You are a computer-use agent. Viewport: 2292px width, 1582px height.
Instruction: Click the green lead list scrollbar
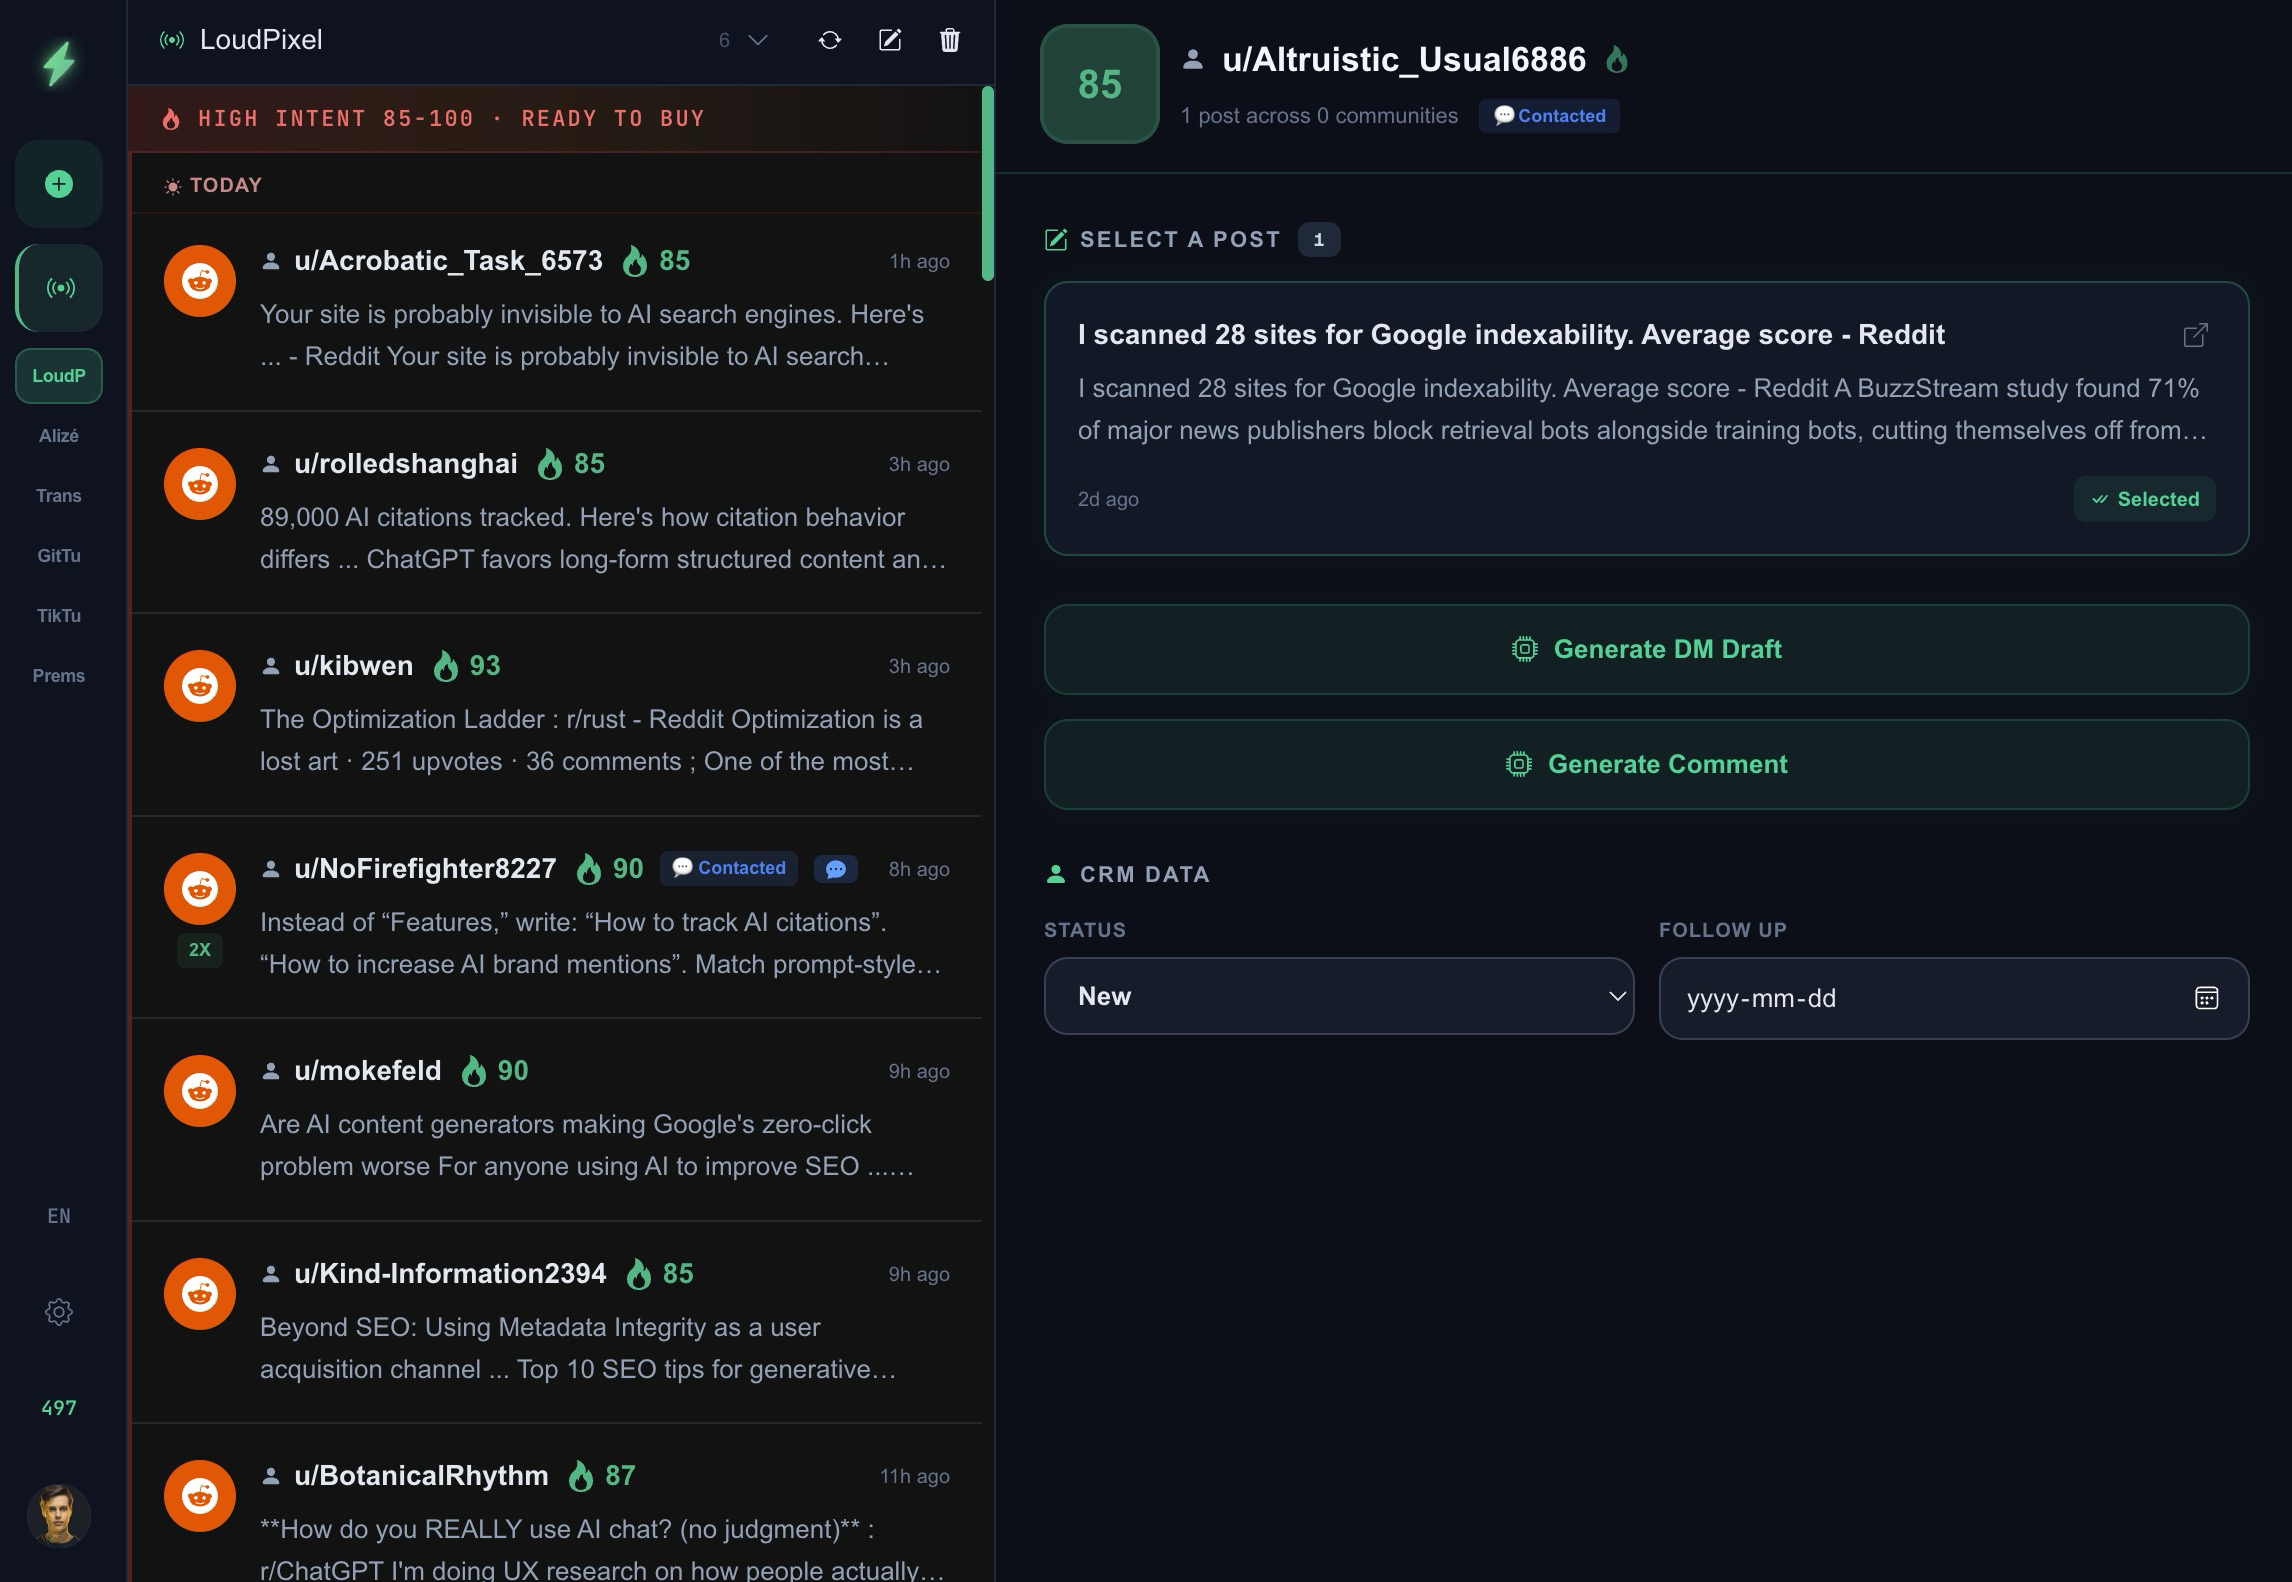[x=988, y=185]
